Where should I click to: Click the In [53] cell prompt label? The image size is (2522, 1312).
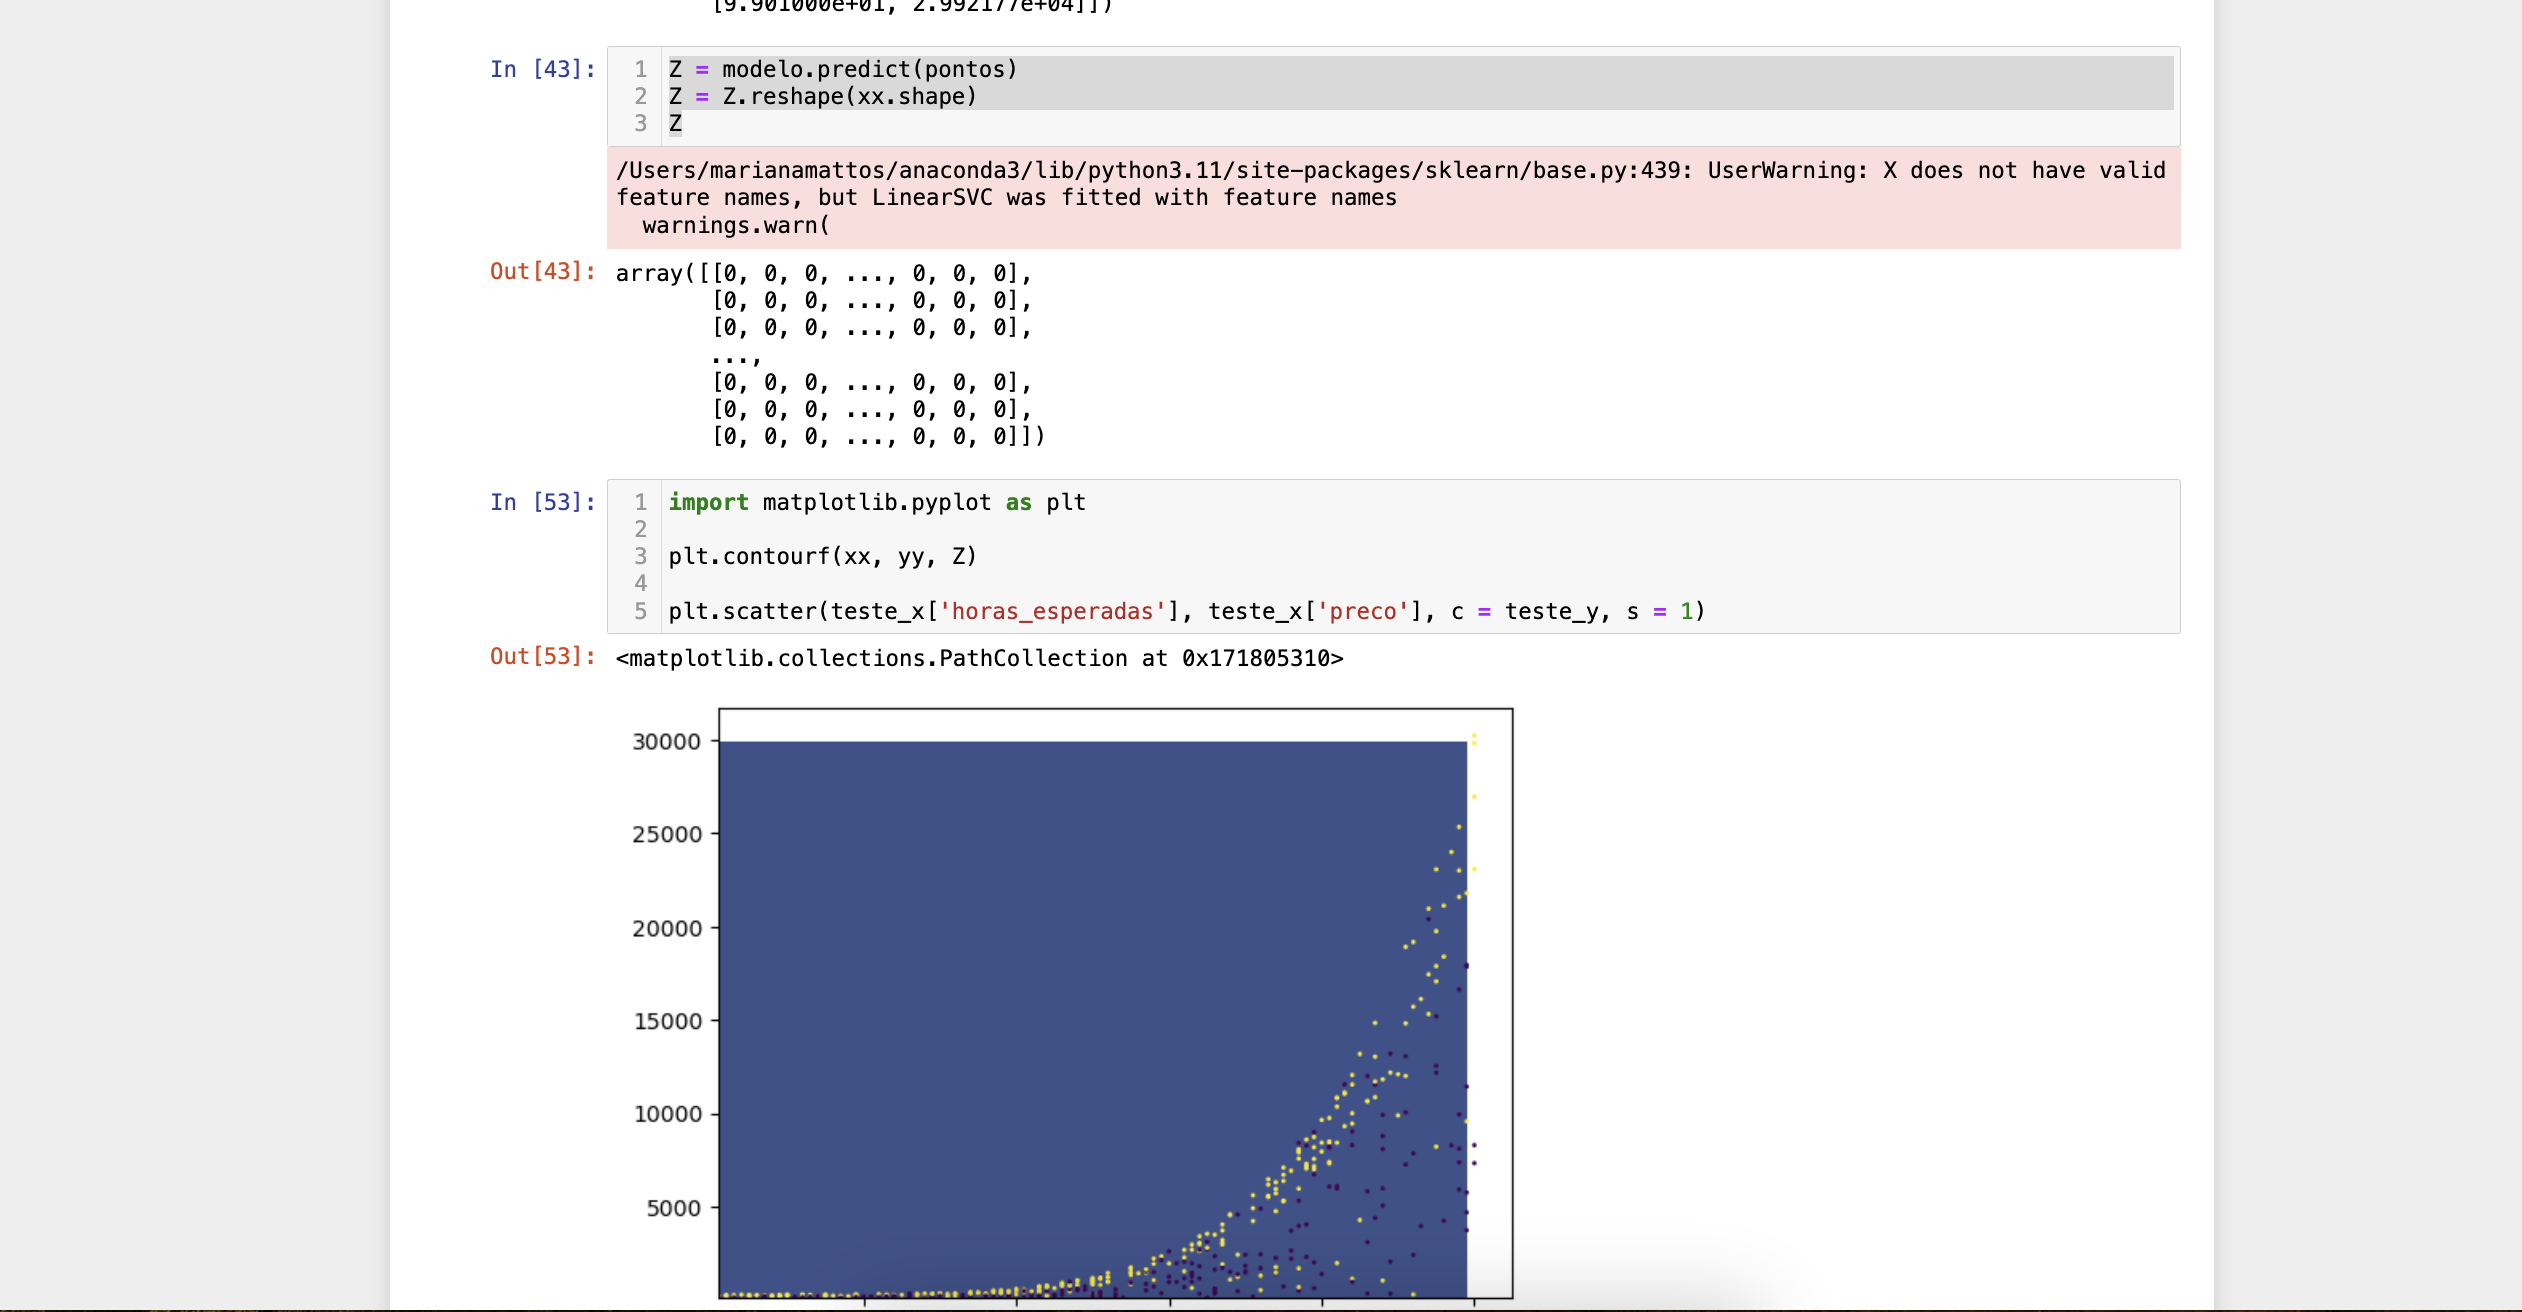[x=542, y=502]
